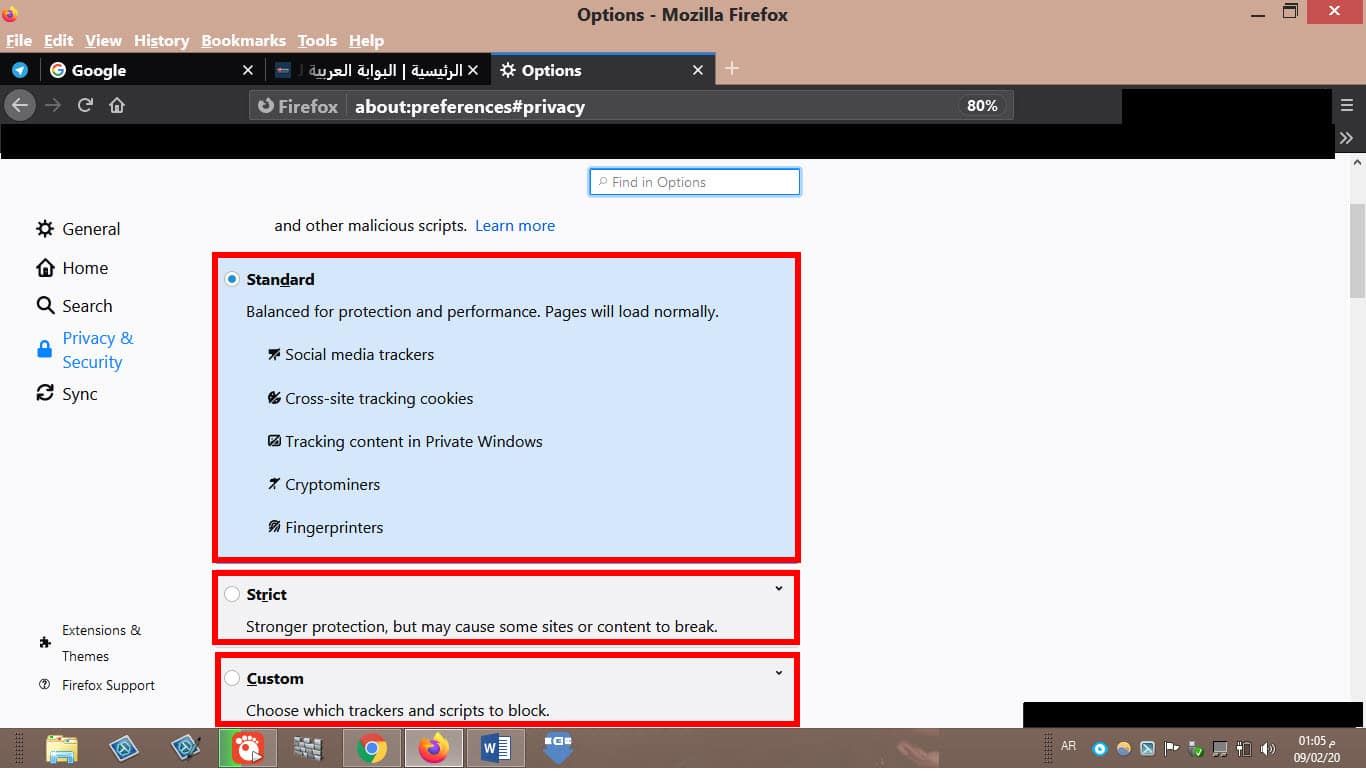Click the Cryptominers icon

pos(274,484)
